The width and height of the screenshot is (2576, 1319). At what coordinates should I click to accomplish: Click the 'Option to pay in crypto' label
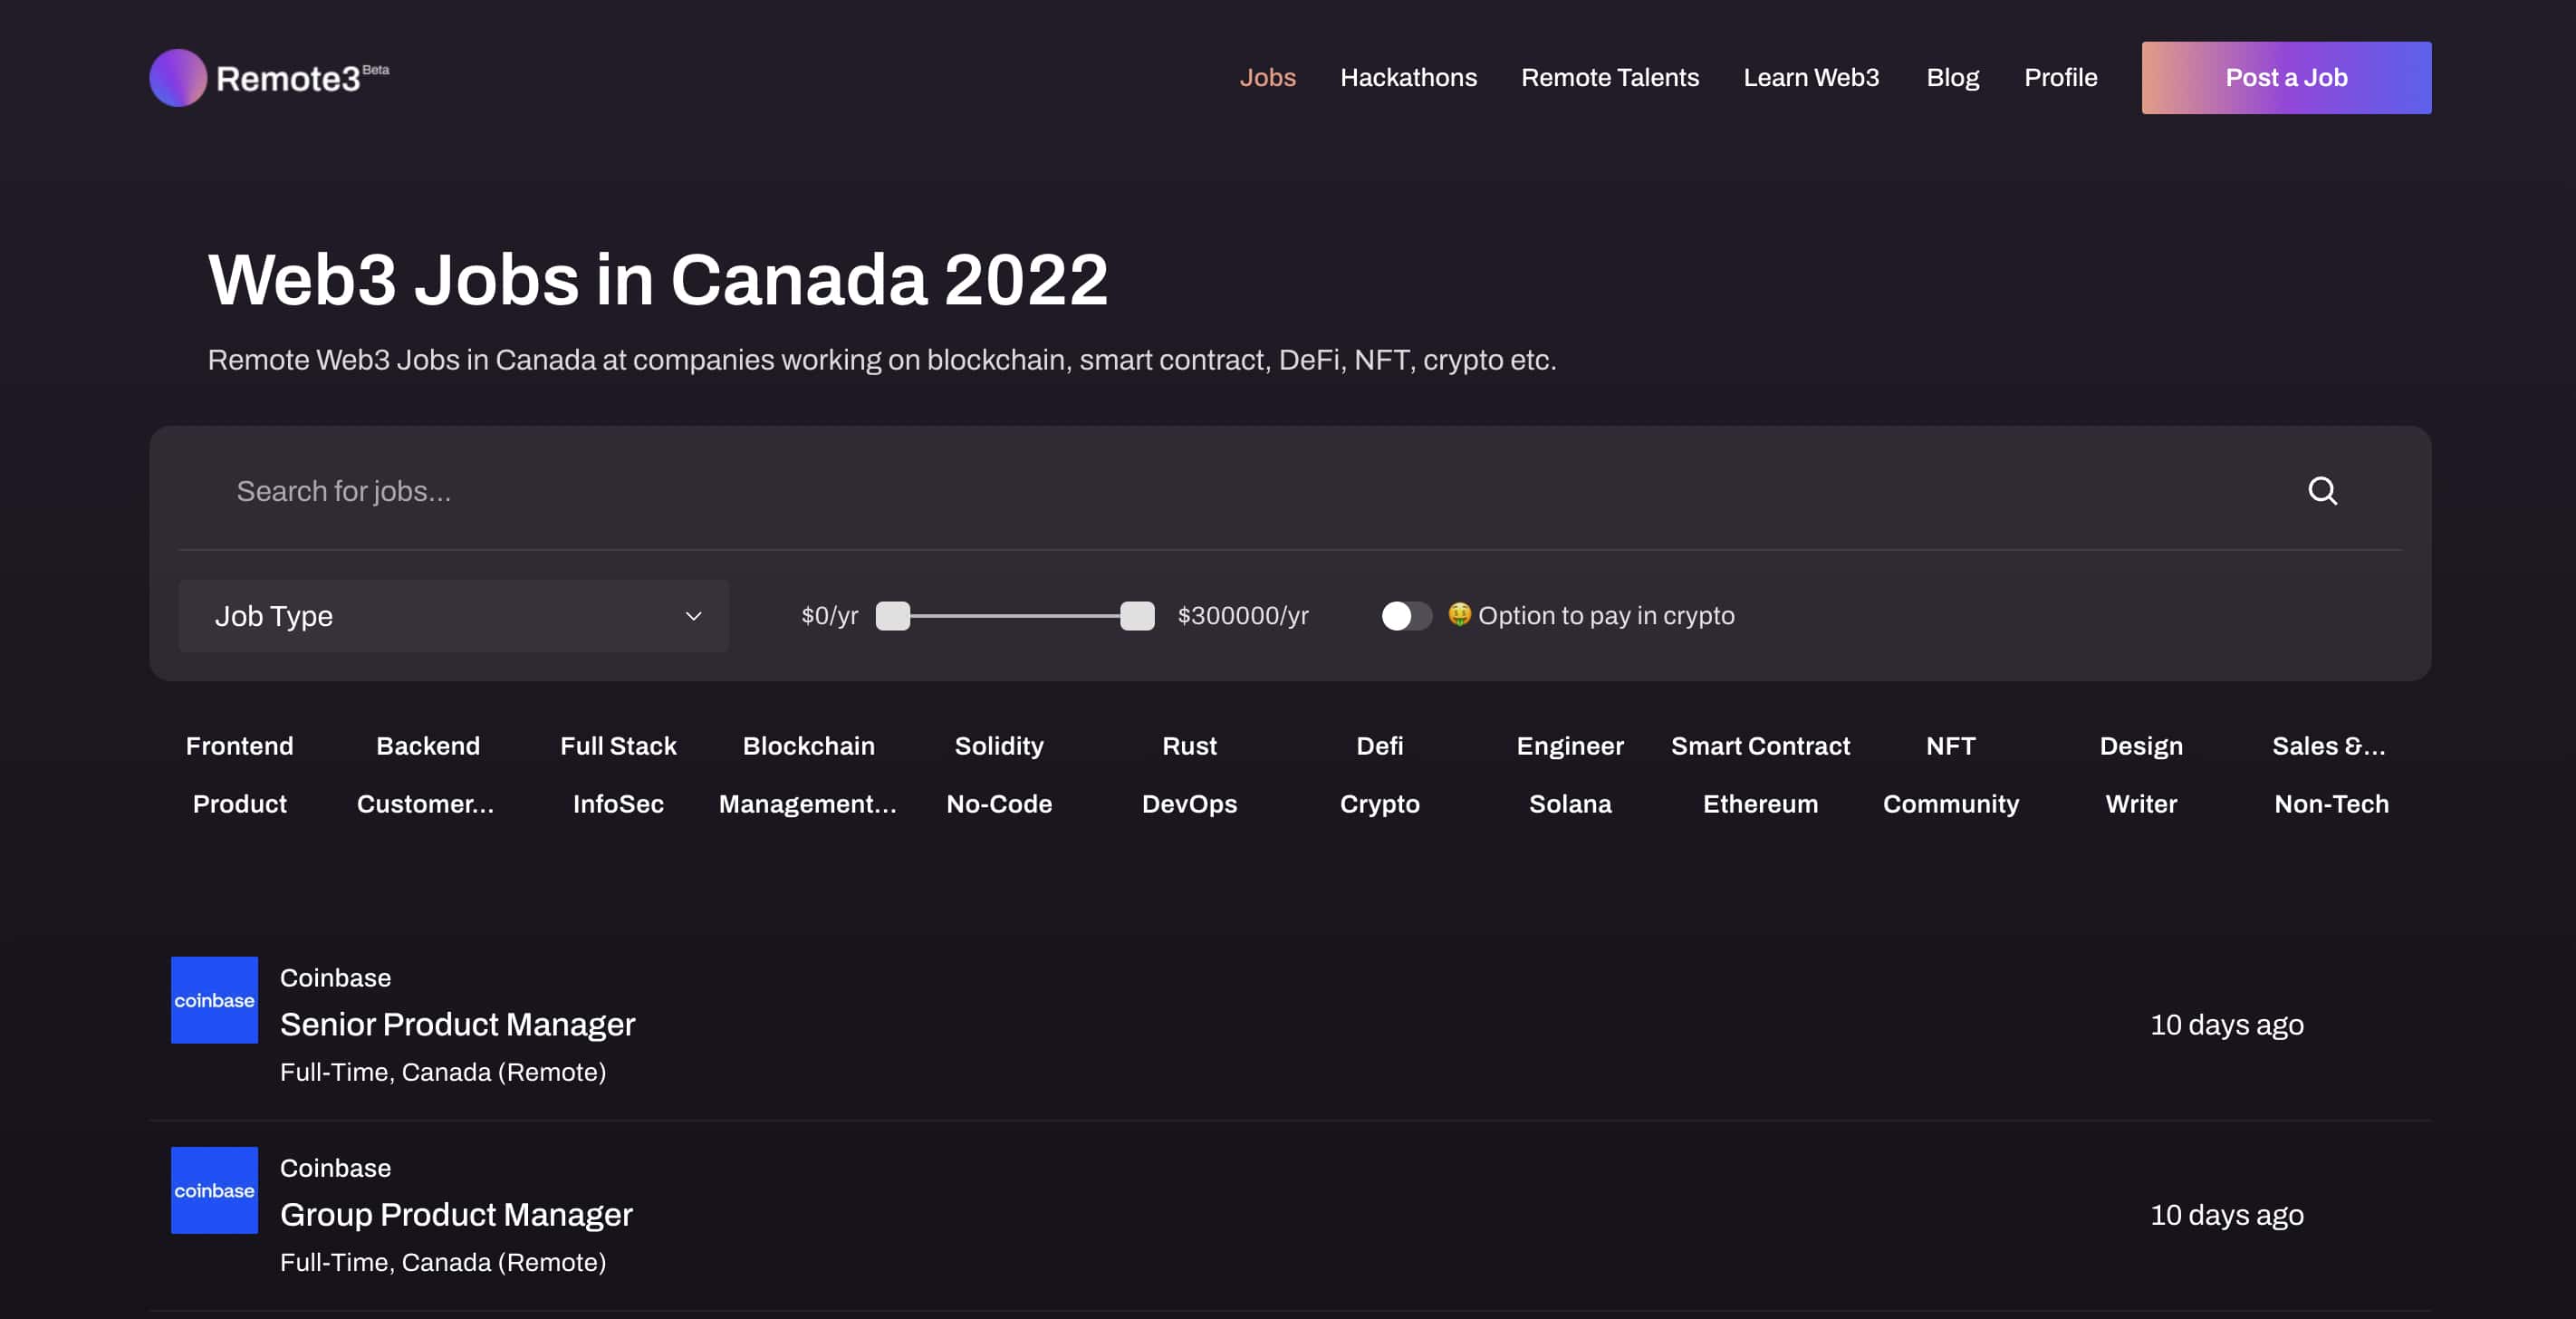pos(1606,616)
